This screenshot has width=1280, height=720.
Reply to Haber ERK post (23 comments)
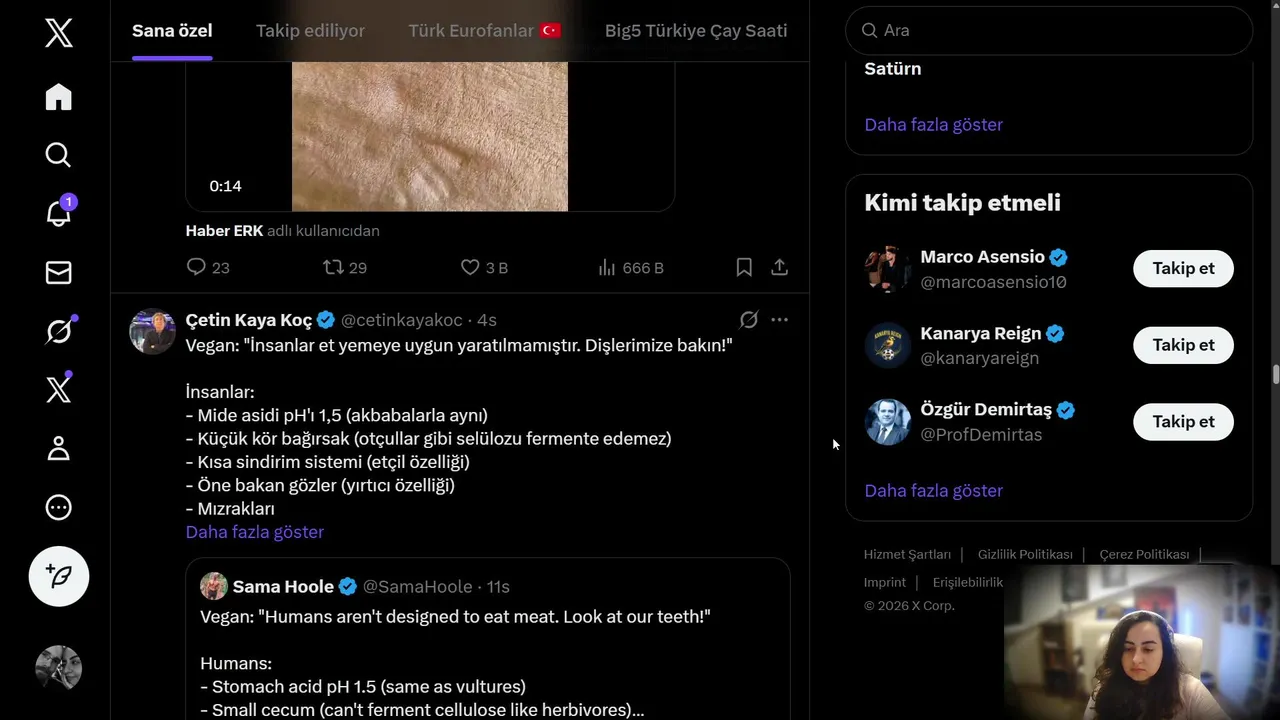pos(208,268)
